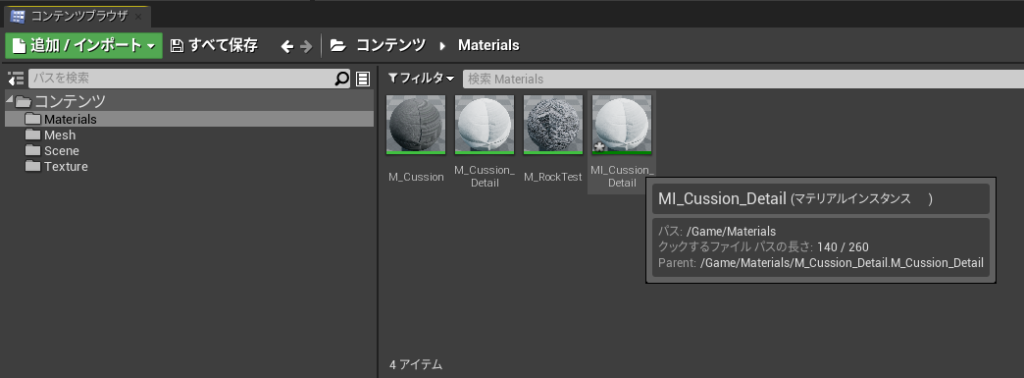Navigate back with the left arrow
This screenshot has height=378, width=1024.
click(x=287, y=46)
